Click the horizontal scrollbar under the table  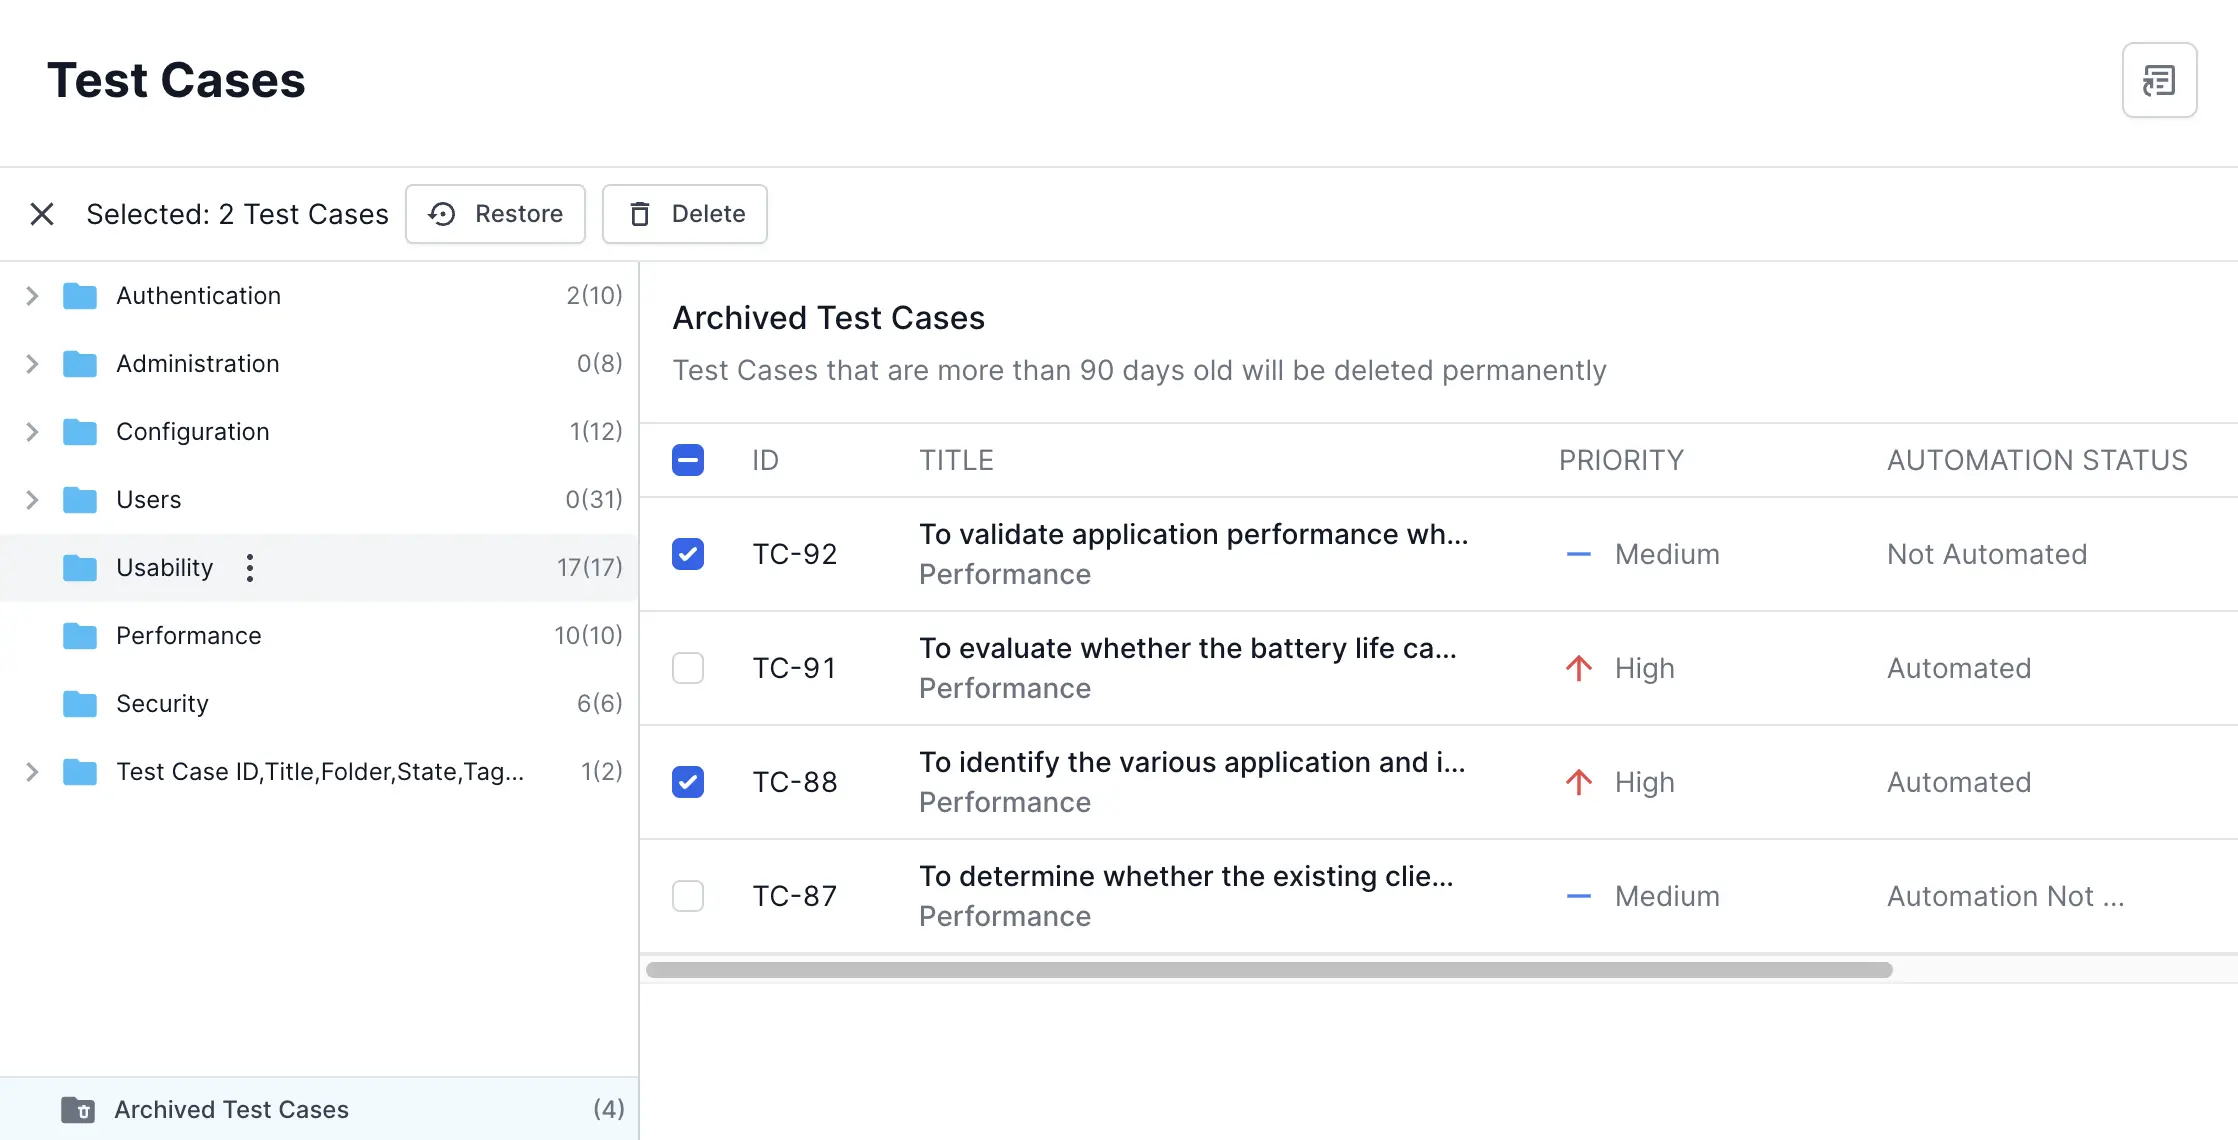tap(1268, 970)
